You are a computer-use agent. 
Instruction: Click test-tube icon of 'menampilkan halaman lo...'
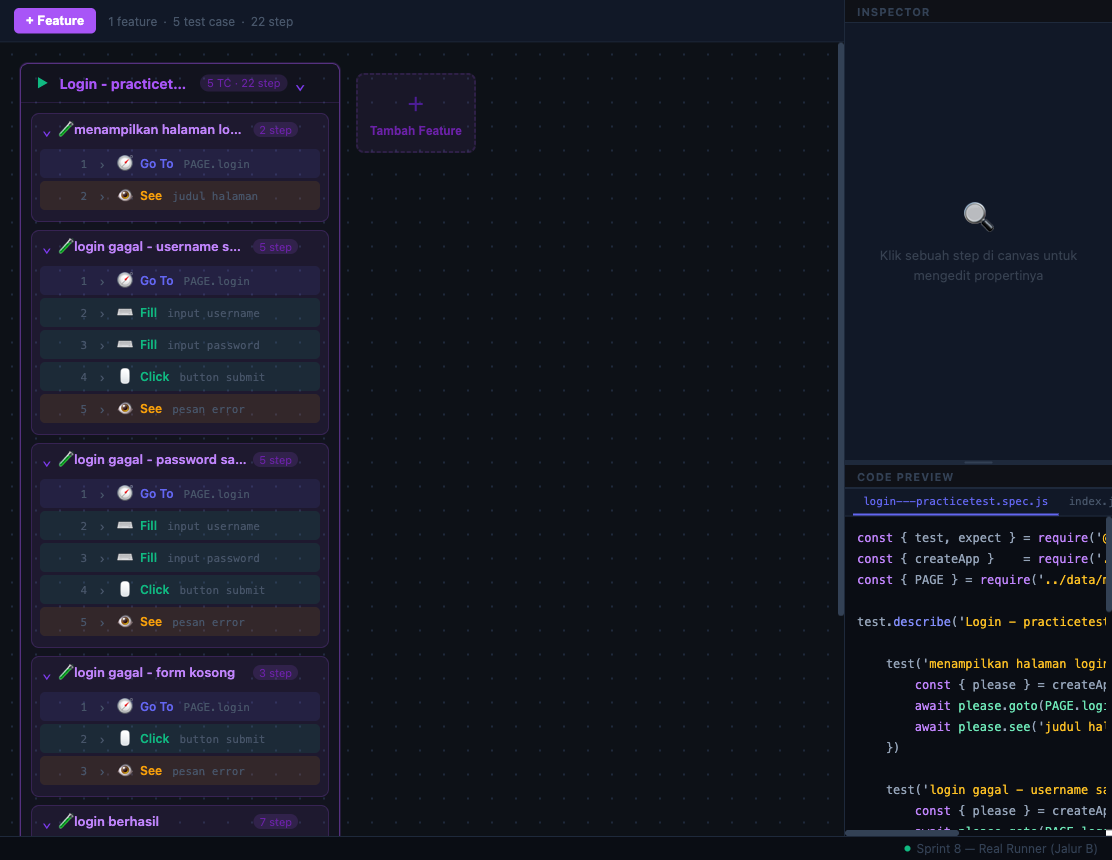tap(65, 129)
